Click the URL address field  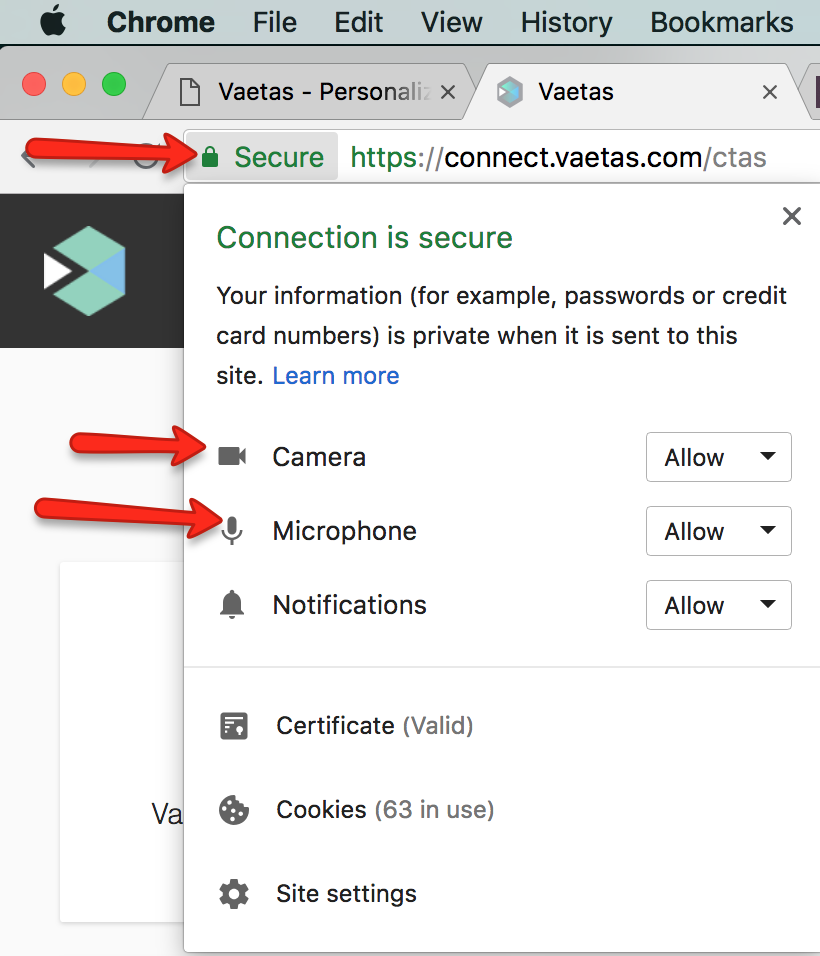click(x=558, y=157)
